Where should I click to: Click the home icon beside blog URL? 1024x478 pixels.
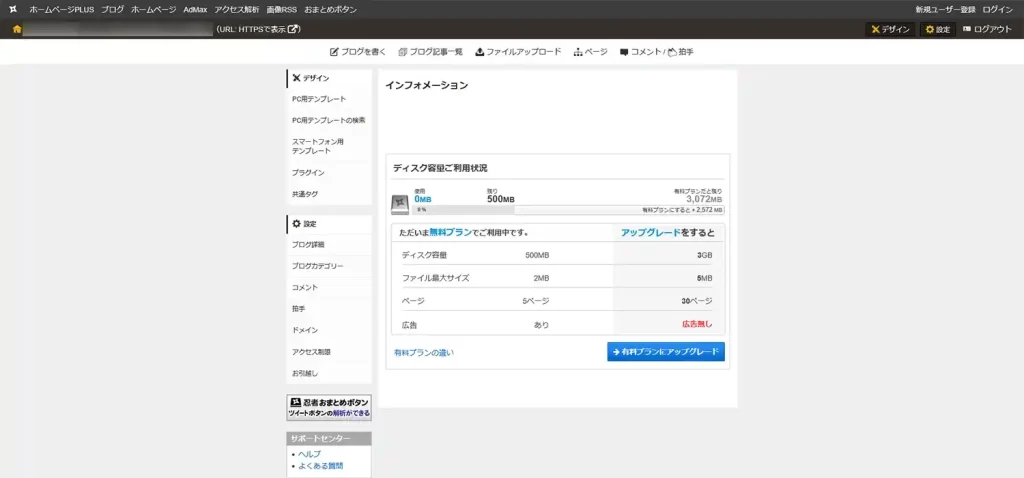(x=17, y=29)
